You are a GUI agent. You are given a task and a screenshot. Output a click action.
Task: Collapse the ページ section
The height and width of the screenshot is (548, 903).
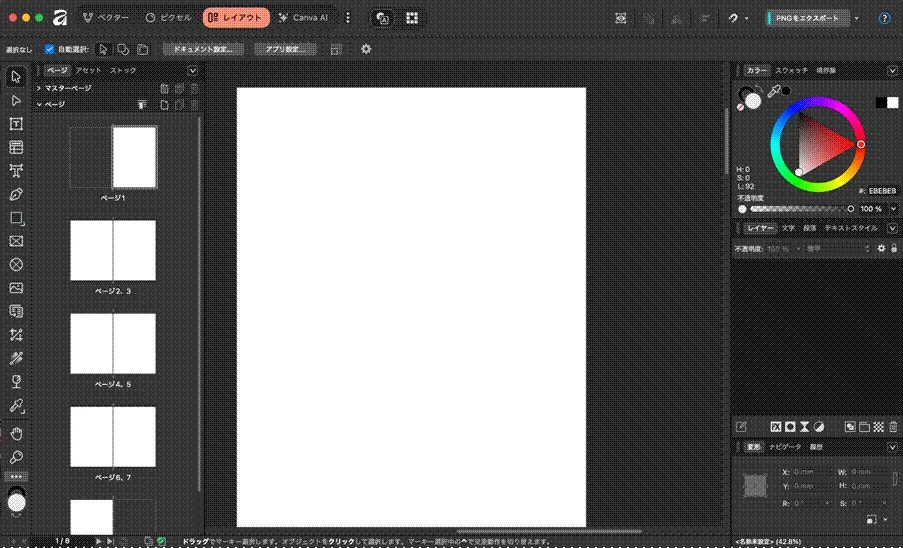(x=39, y=105)
